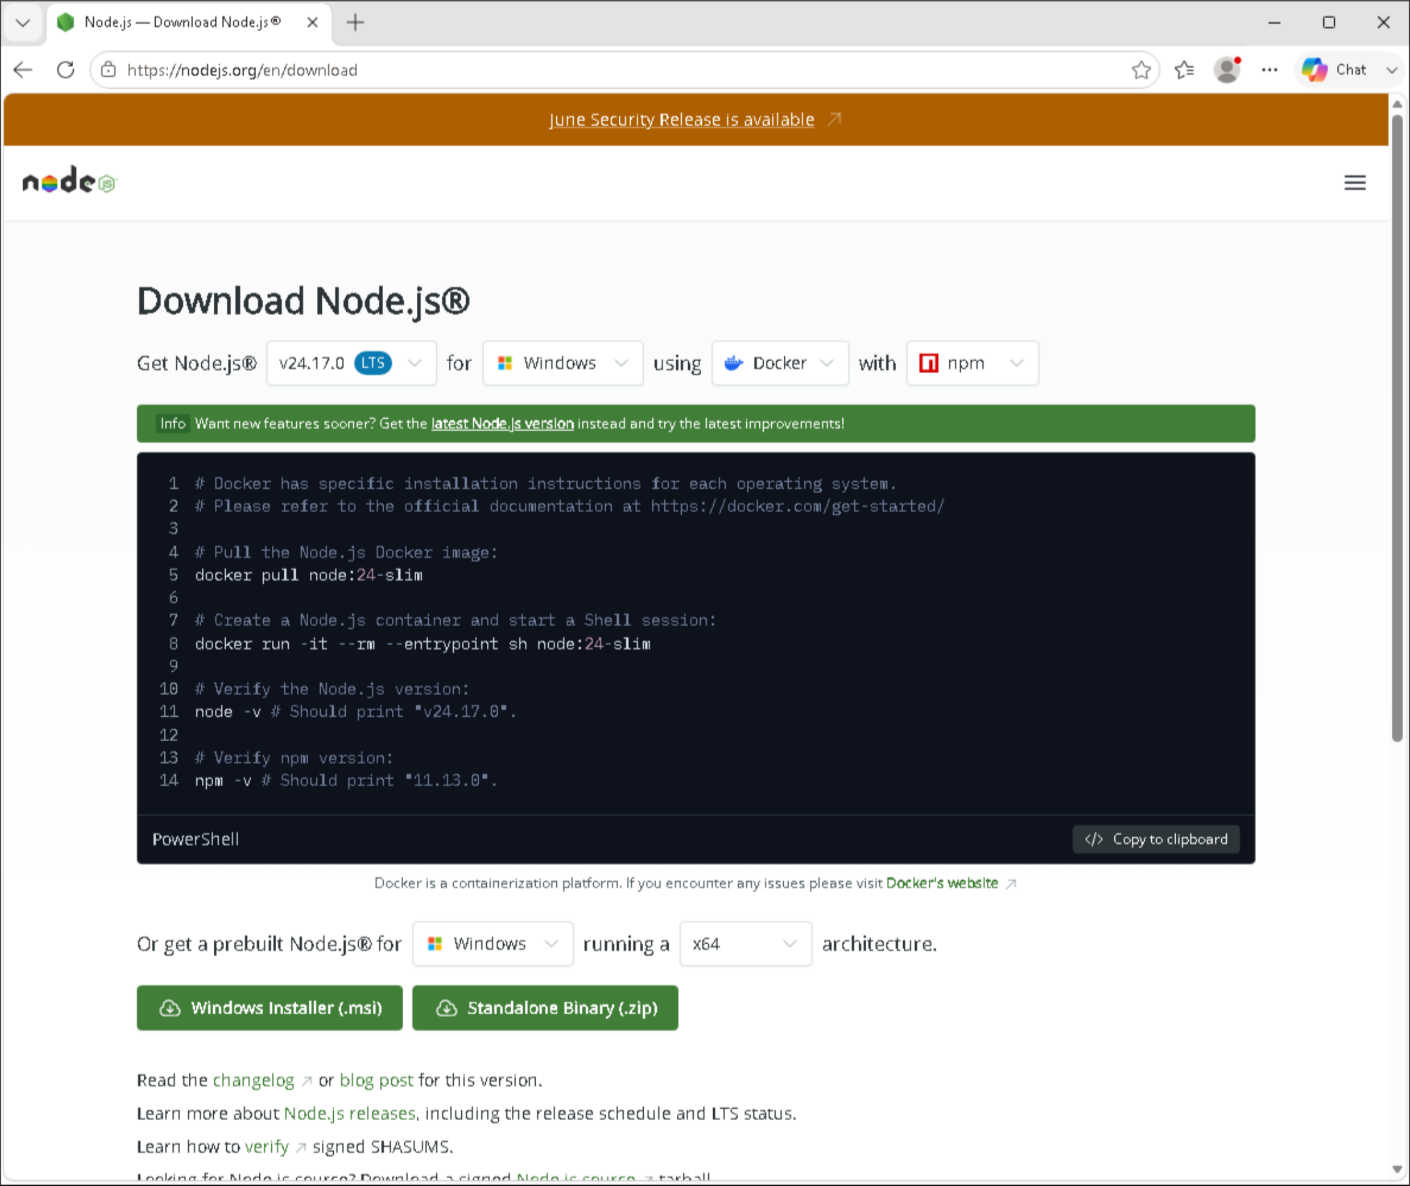
Task: Minimize the browser window
Action: [x=1274, y=22]
